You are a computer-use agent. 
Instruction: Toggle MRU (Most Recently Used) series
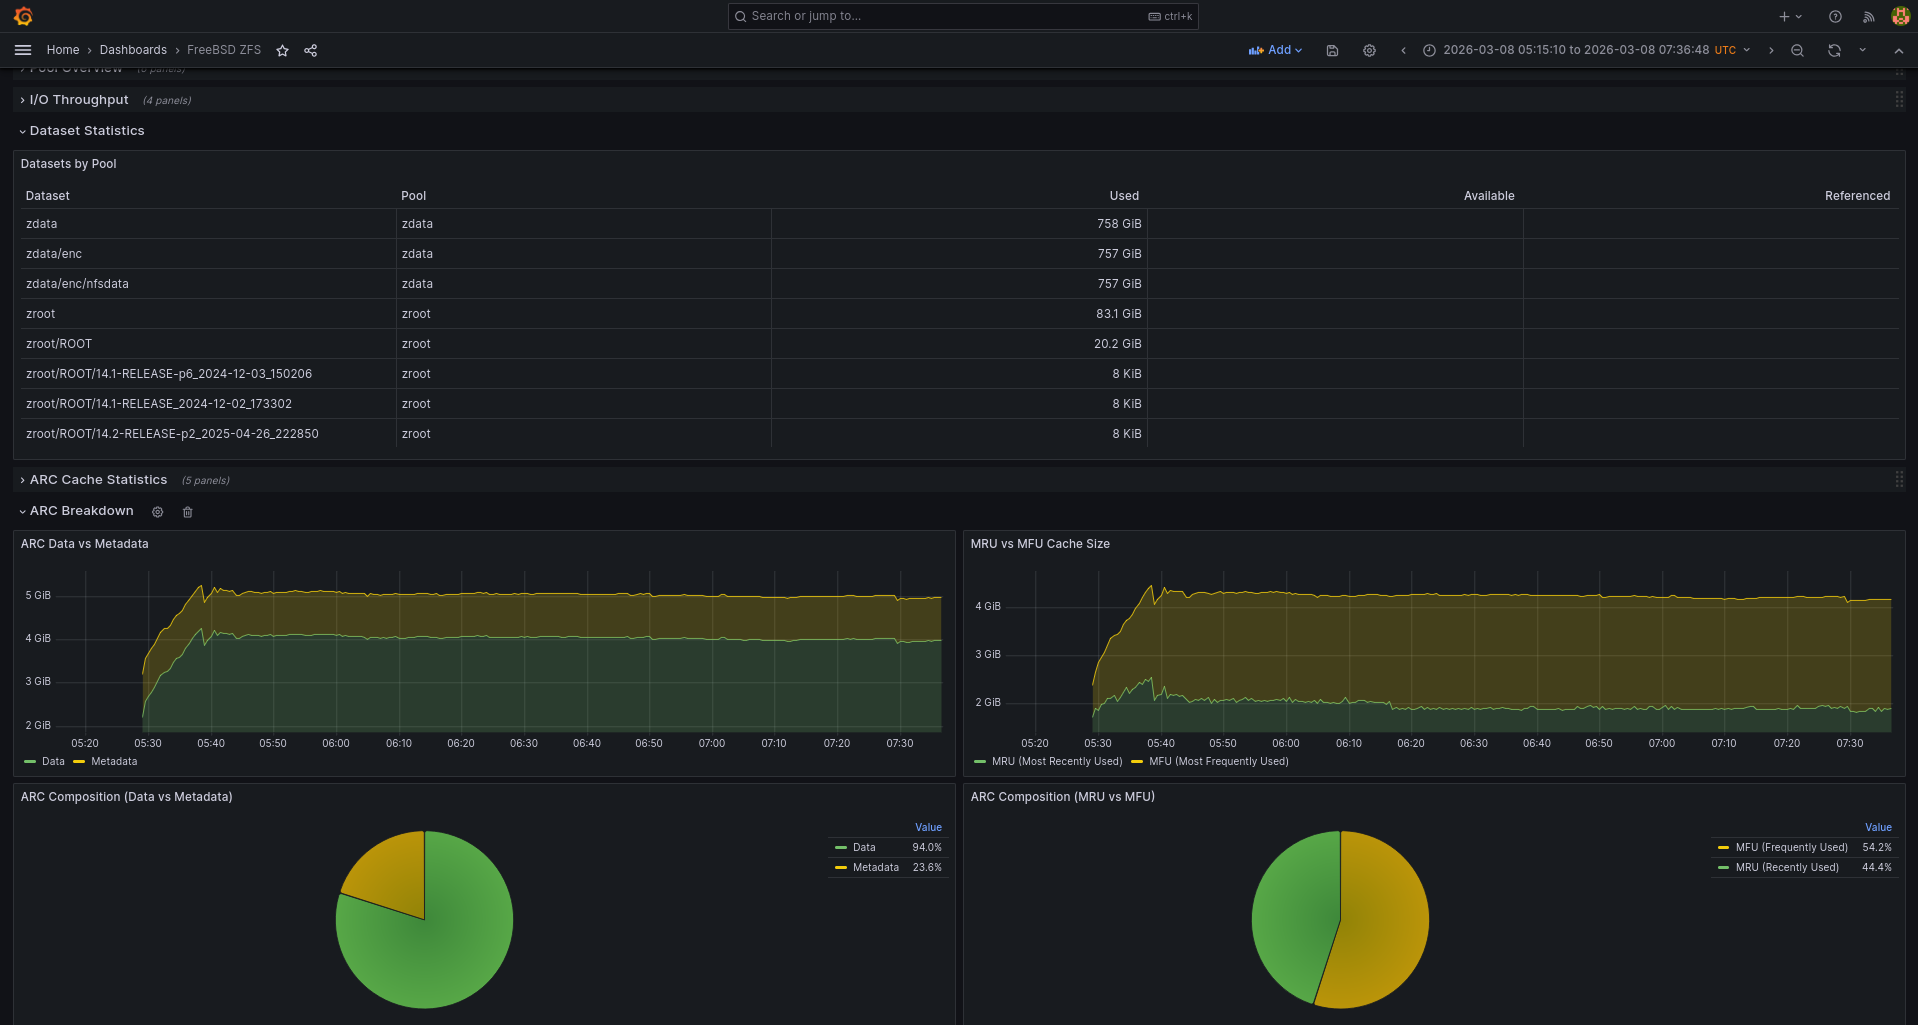pos(1056,762)
